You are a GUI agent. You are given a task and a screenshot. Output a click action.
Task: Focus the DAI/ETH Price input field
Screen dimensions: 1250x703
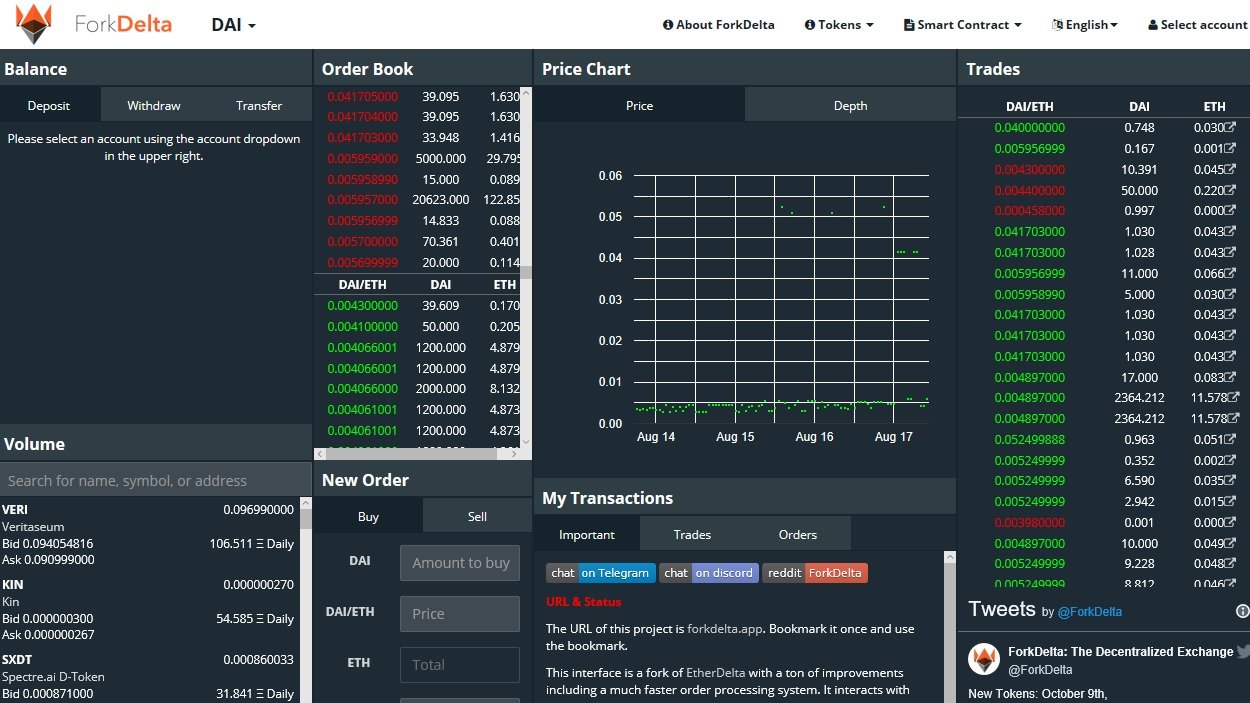point(460,614)
